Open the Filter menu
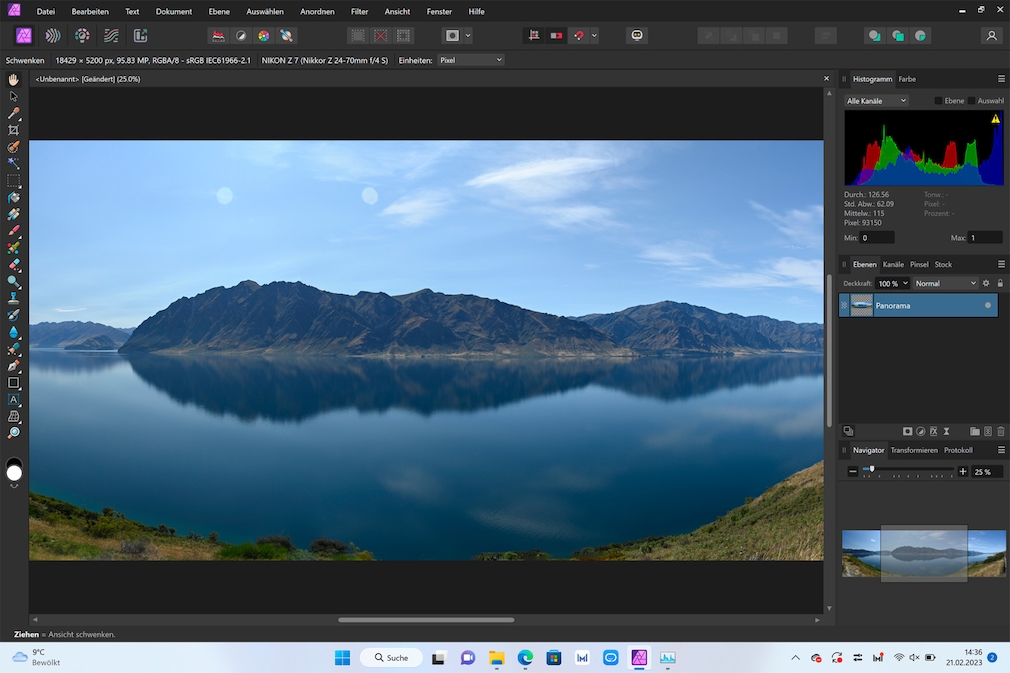Screen dimensions: 1010x673 pos(359,12)
